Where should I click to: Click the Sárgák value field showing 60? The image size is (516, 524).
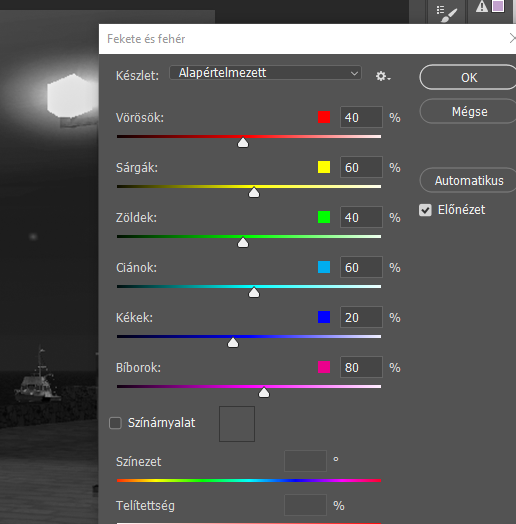pyautogui.click(x=361, y=167)
